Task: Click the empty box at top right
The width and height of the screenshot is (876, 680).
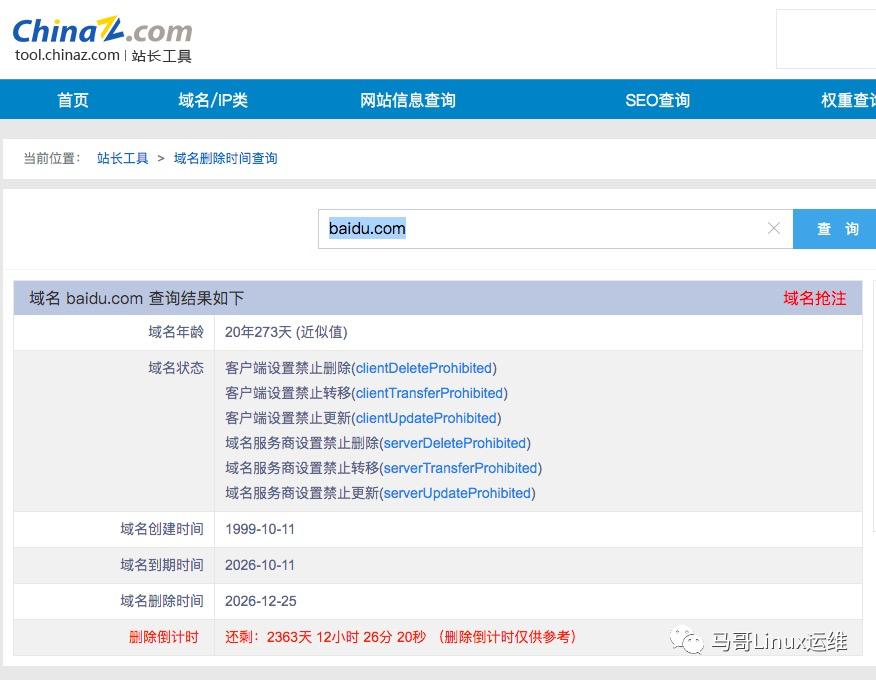Action: point(826,39)
